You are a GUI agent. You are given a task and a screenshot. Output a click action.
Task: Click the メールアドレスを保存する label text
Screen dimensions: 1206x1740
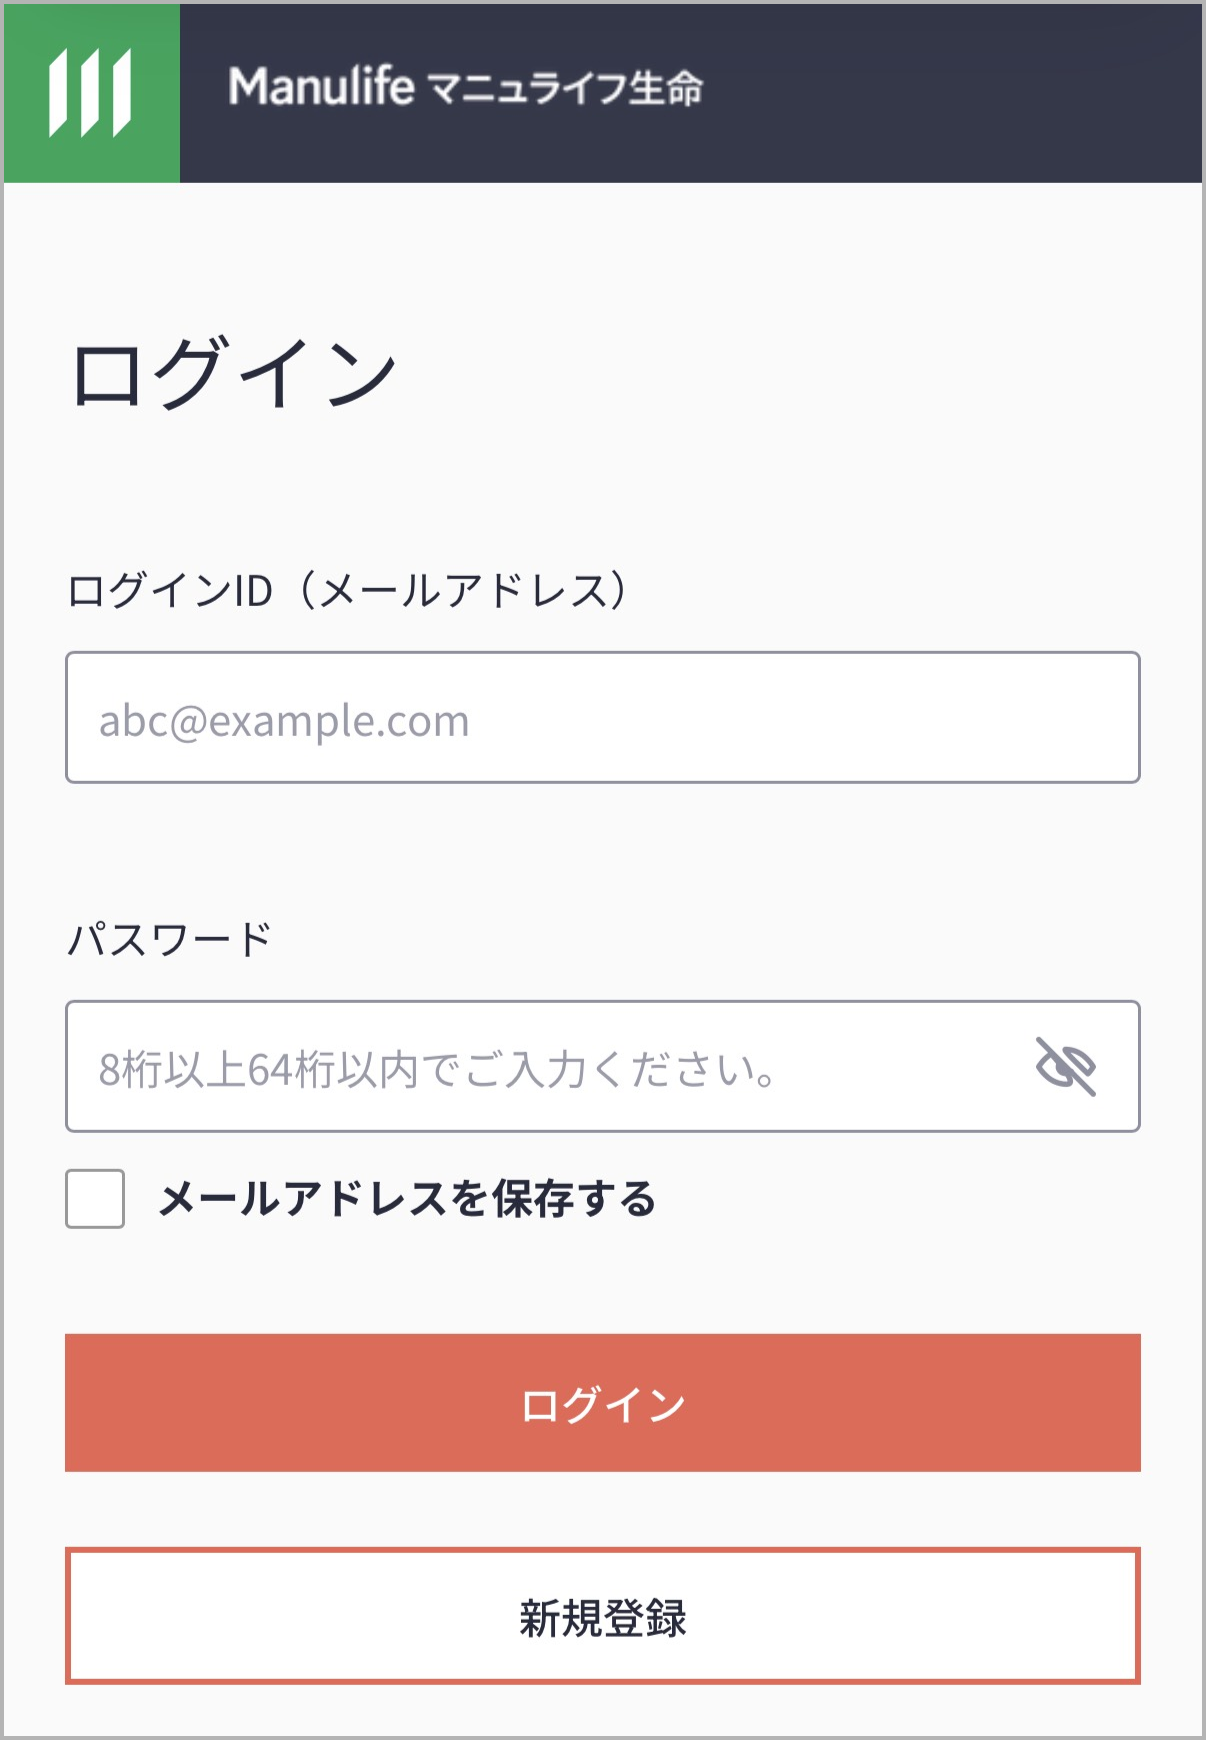pyautogui.click(x=407, y=1198)
